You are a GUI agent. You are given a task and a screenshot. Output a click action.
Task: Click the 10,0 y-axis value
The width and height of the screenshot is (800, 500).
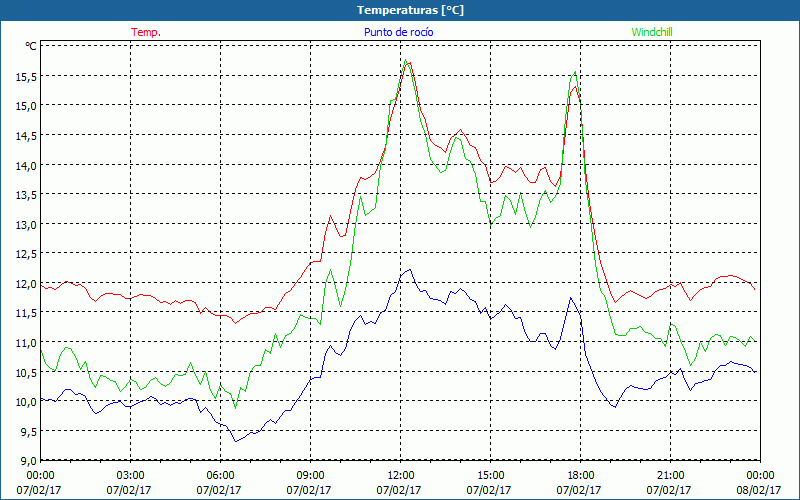(27, 402)
